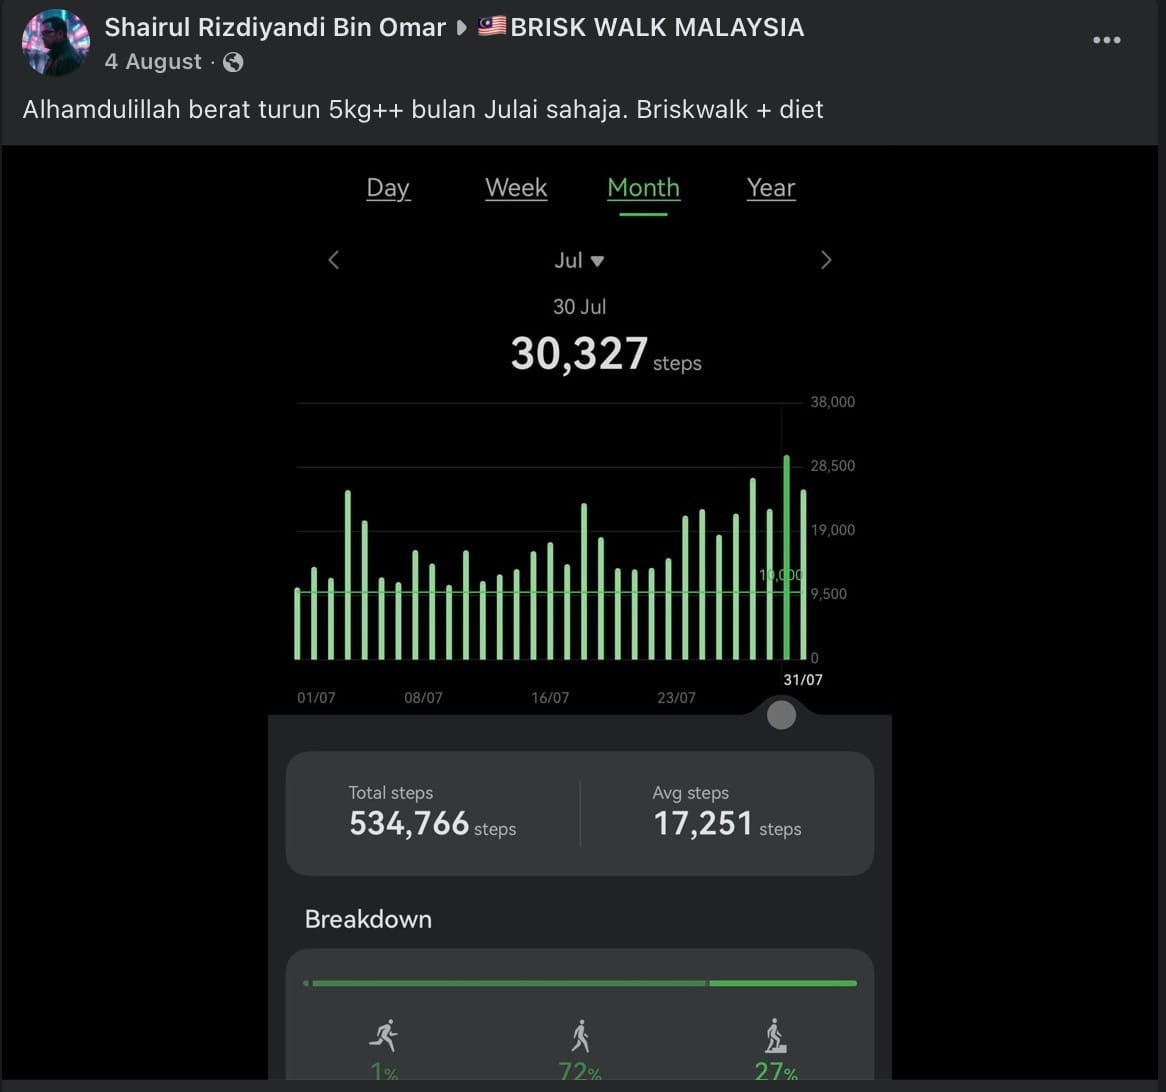1166x1092 pixels.
Task: Open the BRISK WALK MALAYSIA group
Action: tap(641, 28)
